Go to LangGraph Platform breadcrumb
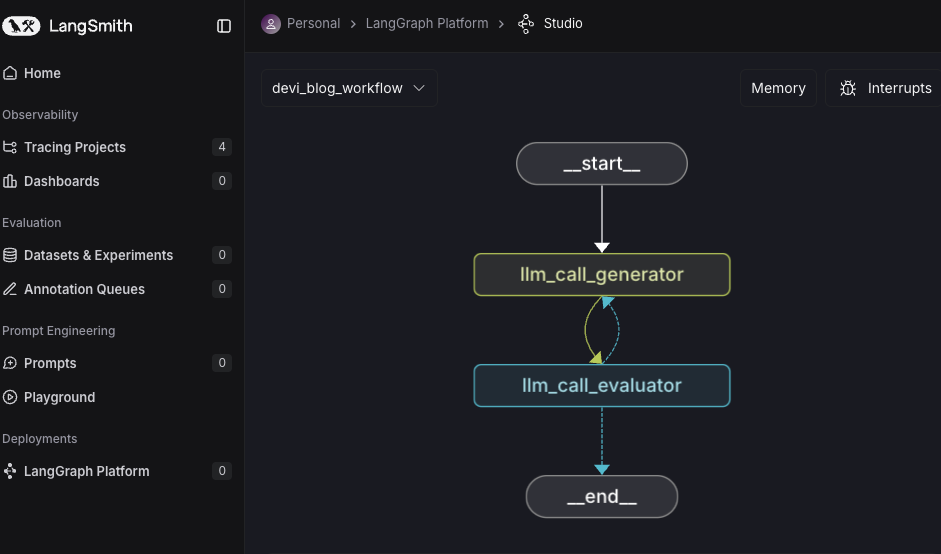This screenshot has width=941, height=554. coord(427,23)
